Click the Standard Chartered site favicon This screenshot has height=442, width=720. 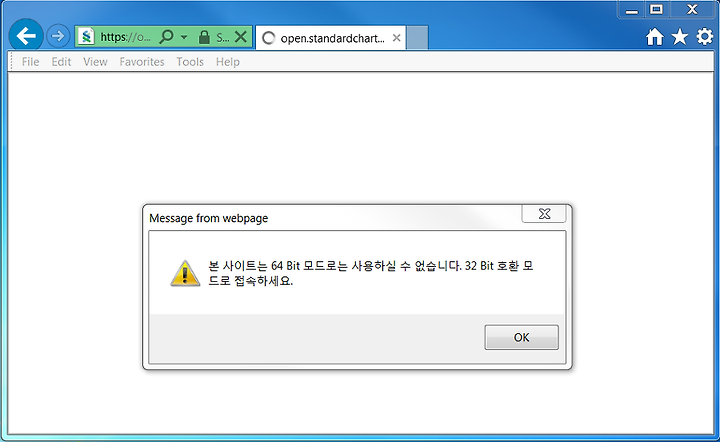[86, 36]
